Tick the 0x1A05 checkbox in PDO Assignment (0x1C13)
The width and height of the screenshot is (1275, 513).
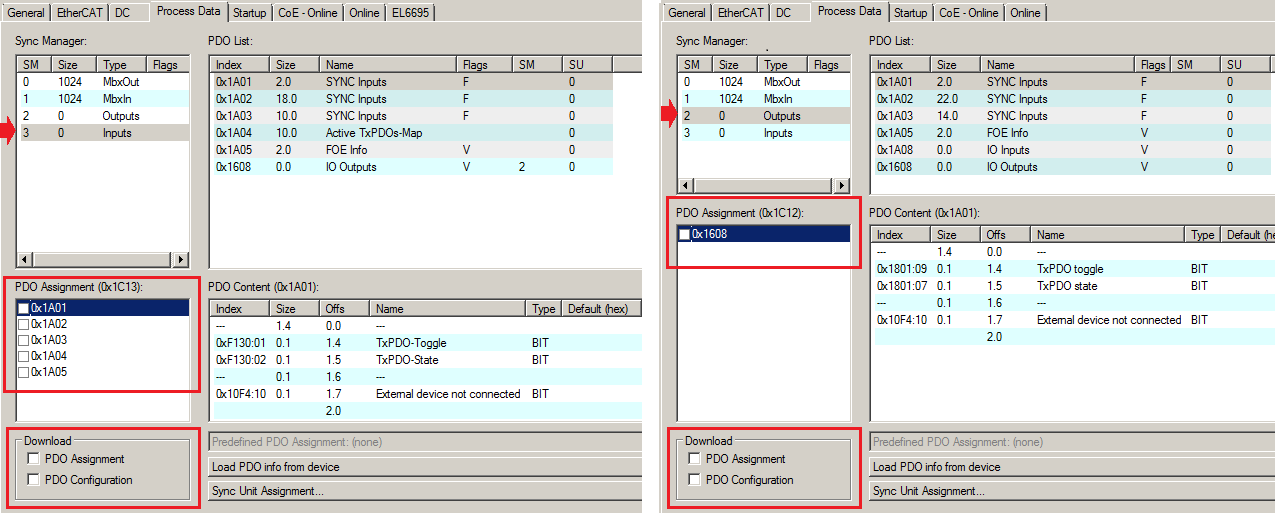click(23, 372)
